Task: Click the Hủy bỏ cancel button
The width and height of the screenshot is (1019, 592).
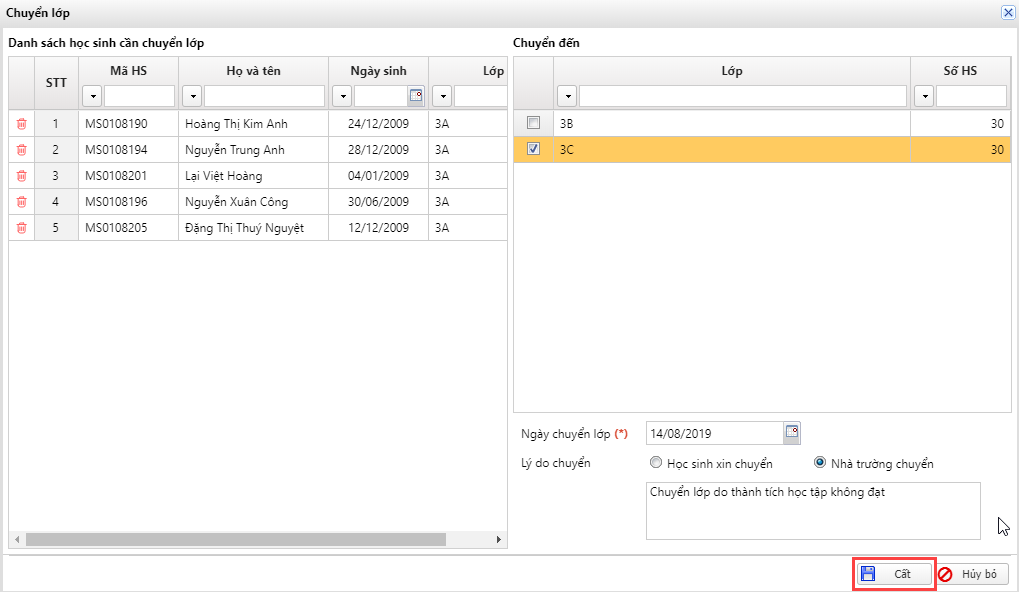Action: [973, 574]
